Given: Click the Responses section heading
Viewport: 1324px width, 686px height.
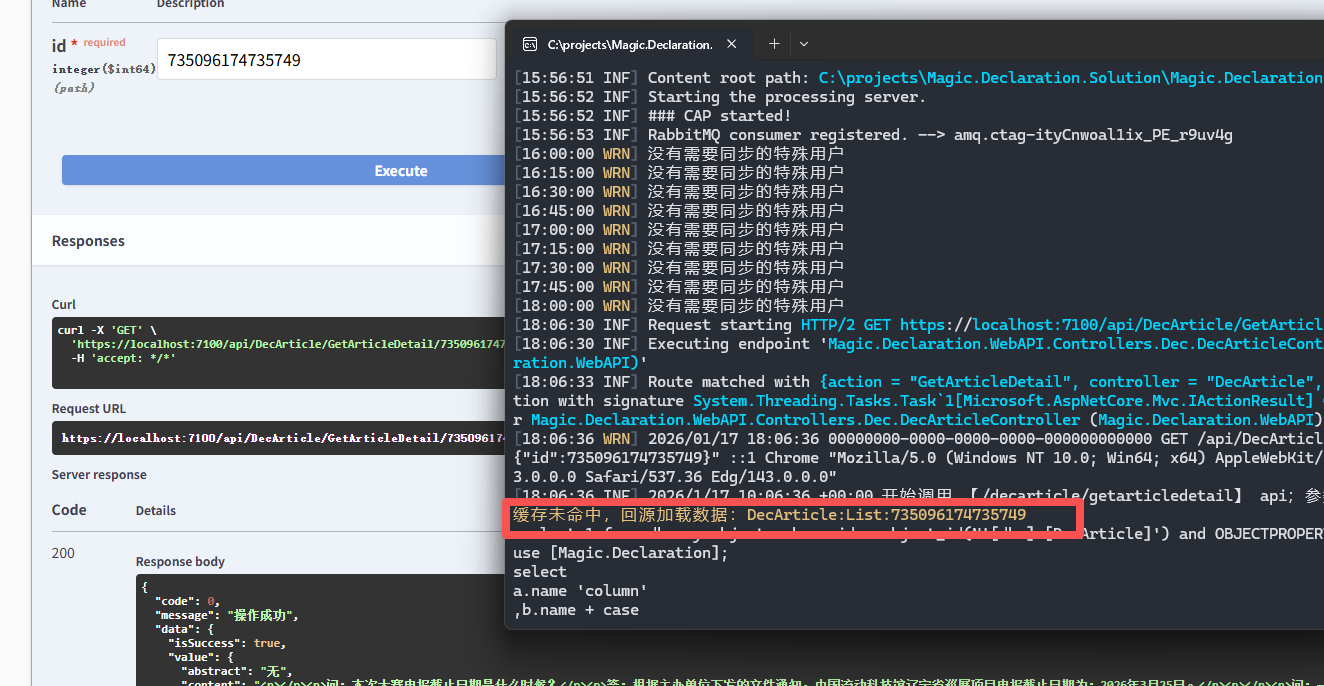Looking at the screenshot, I should tap(88, 241).
